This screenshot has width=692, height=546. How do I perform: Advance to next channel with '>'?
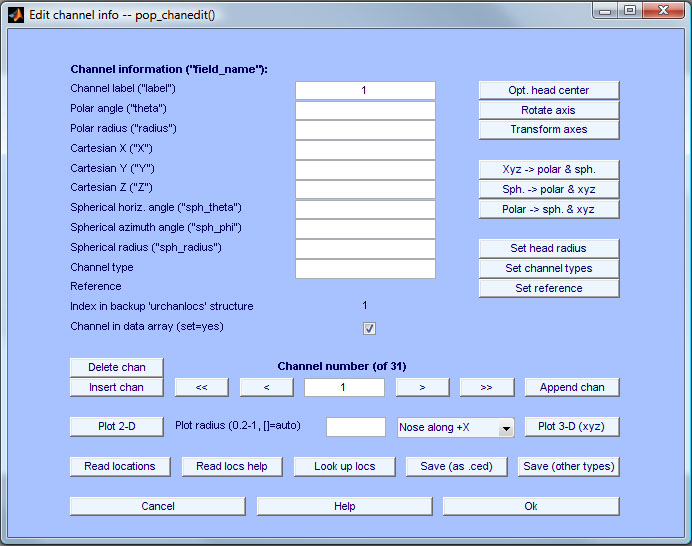pyautogui.click(x=421, y=387)
